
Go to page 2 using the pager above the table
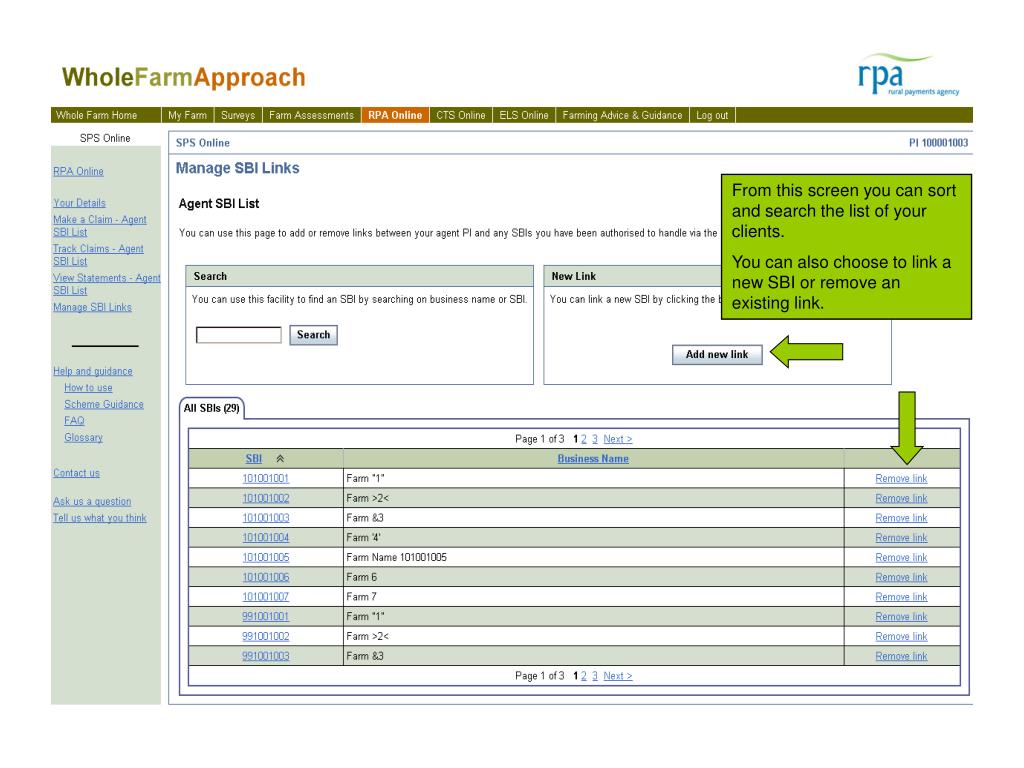pos(584,439)
